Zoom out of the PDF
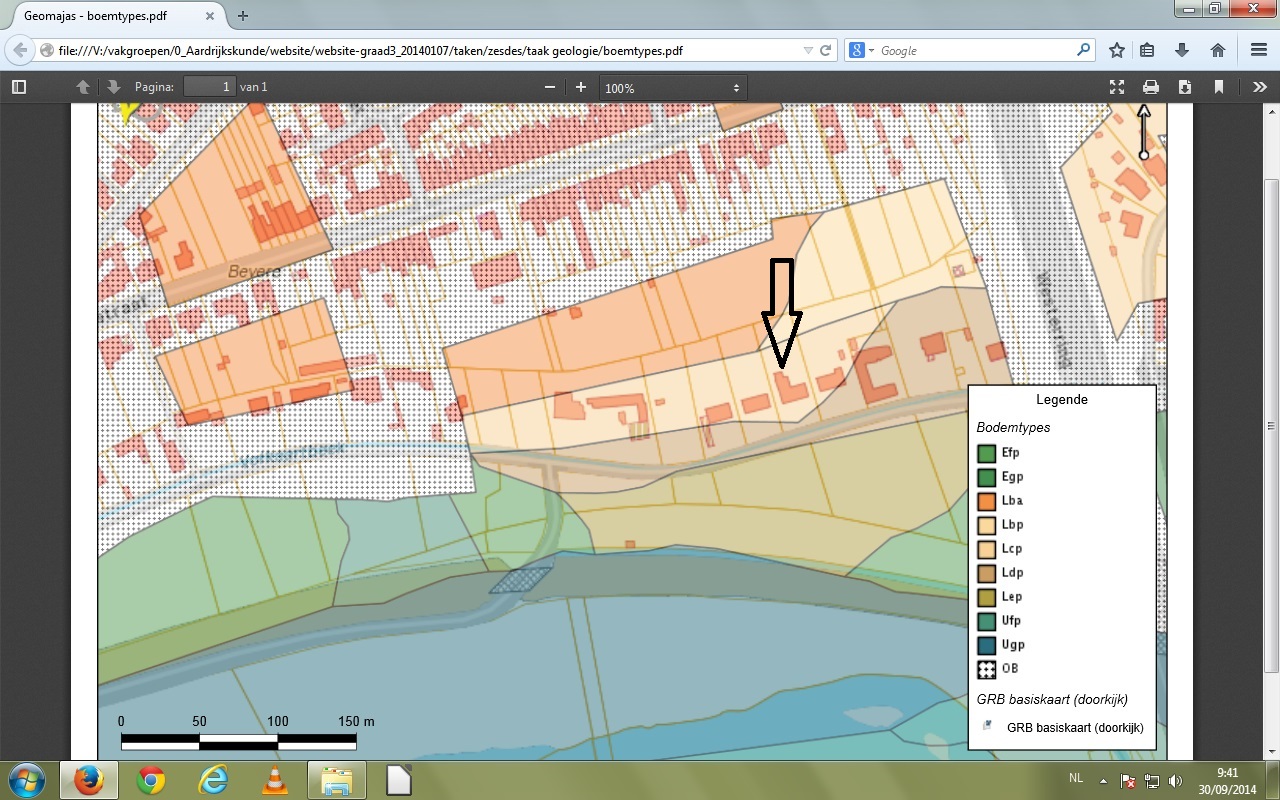This screenshot has width=1280, height=800. coord(550,88)
